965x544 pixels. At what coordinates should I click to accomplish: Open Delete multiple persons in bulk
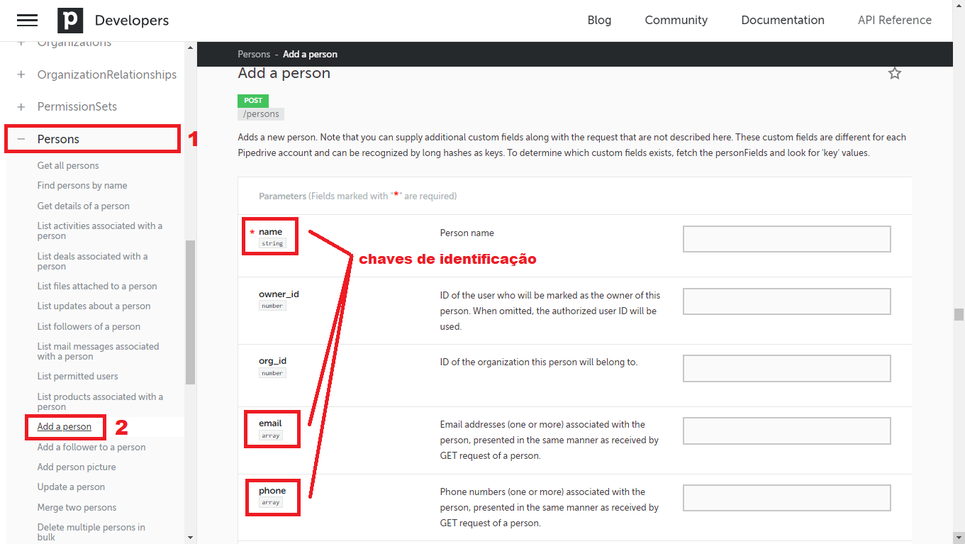91,532
